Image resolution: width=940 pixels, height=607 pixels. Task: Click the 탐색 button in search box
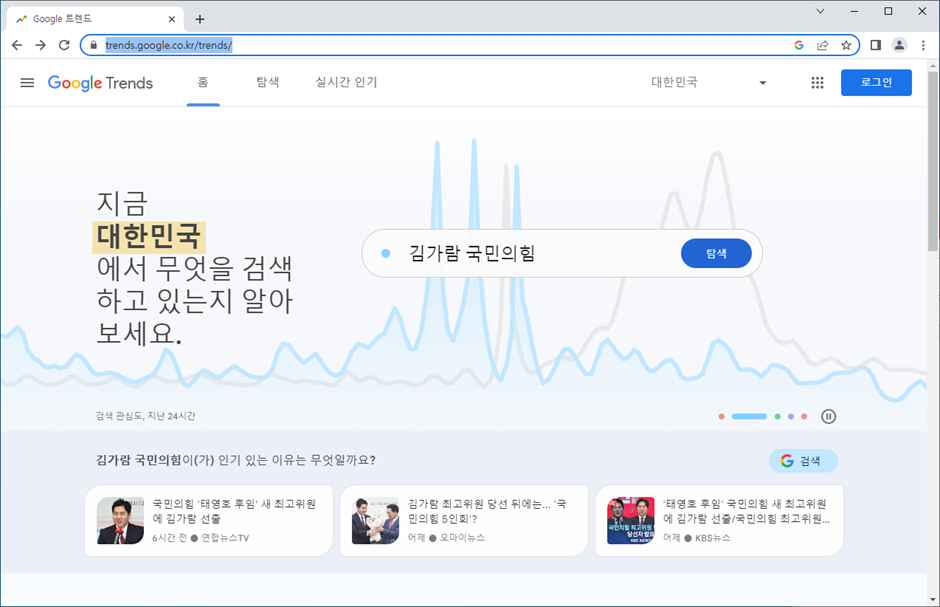tap(716, 253)
